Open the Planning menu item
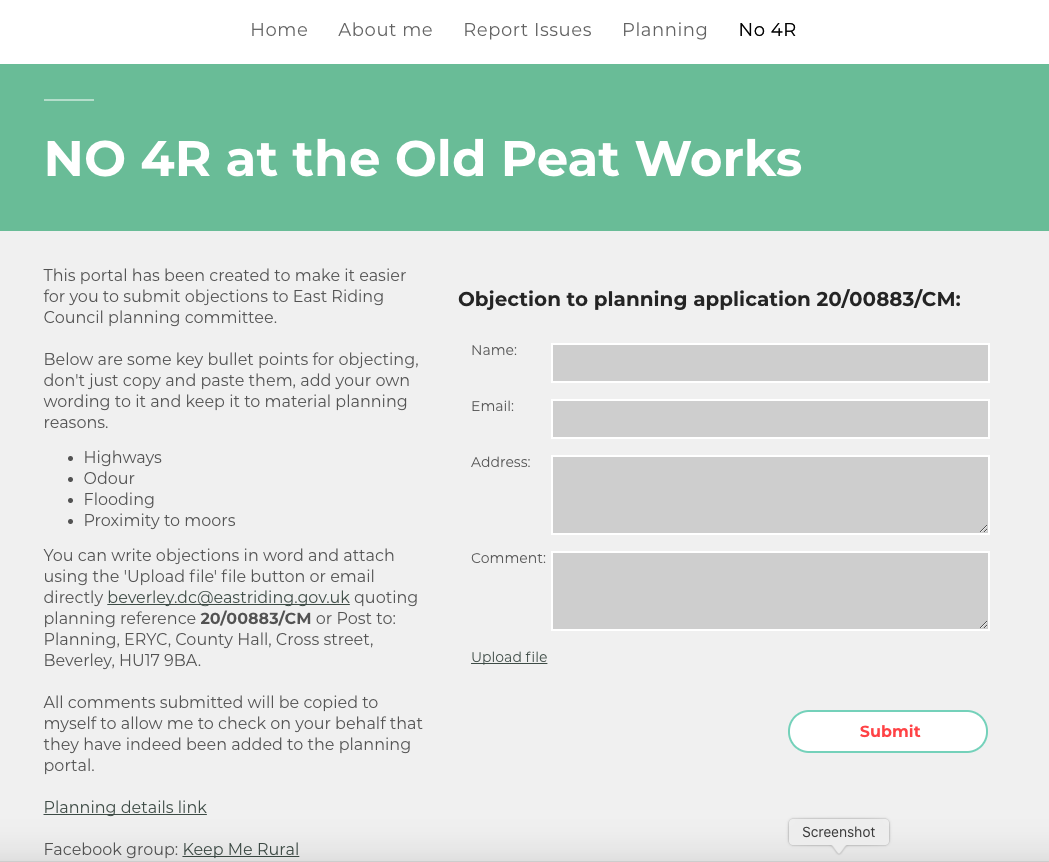Screen dimensions: 1049x862 664,30
